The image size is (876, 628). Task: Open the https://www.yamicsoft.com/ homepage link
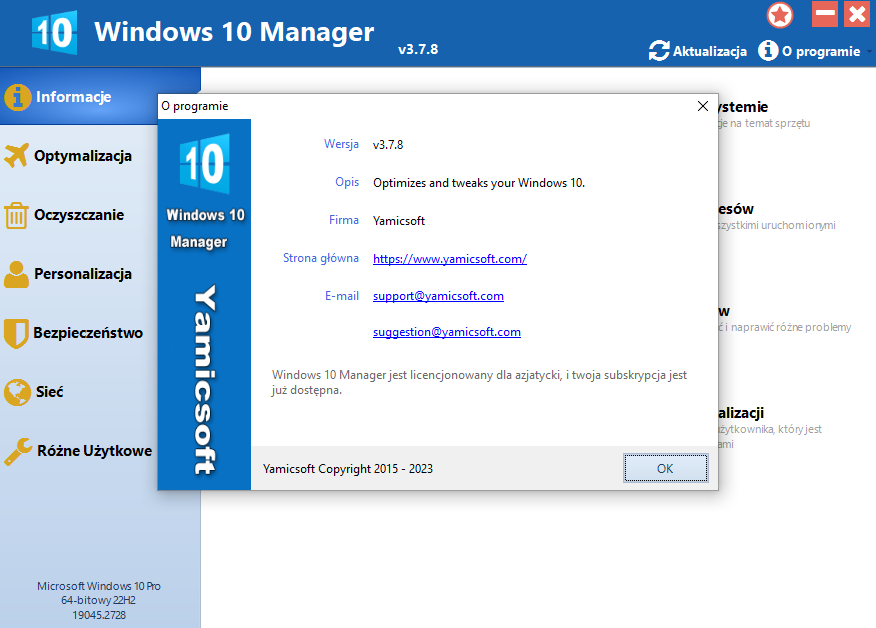click(450, 259)
